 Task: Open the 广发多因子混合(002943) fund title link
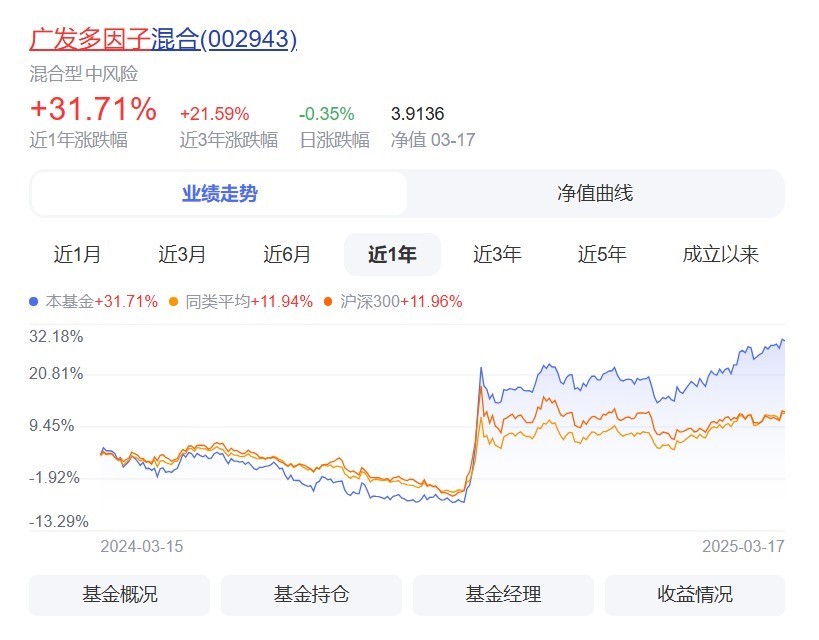(x=163, y=39)
